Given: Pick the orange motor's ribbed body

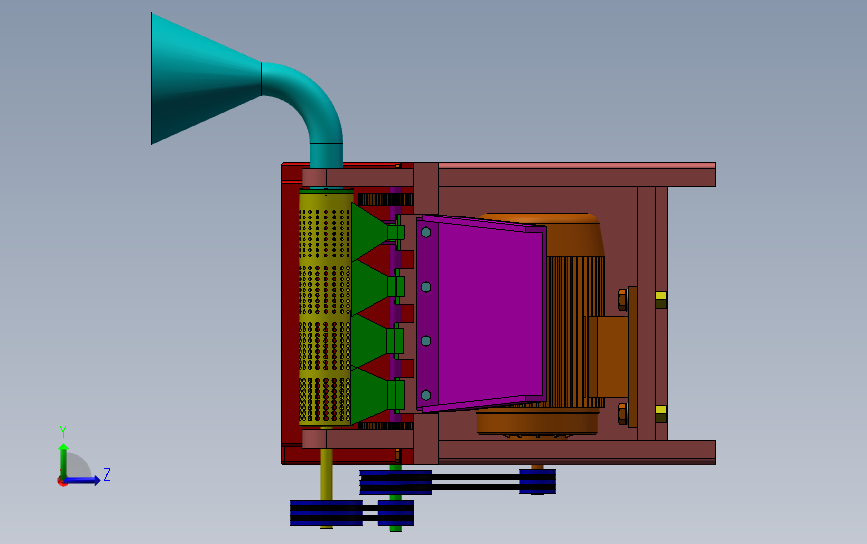Looking at the screenshot, I should (x=575, y=332).
